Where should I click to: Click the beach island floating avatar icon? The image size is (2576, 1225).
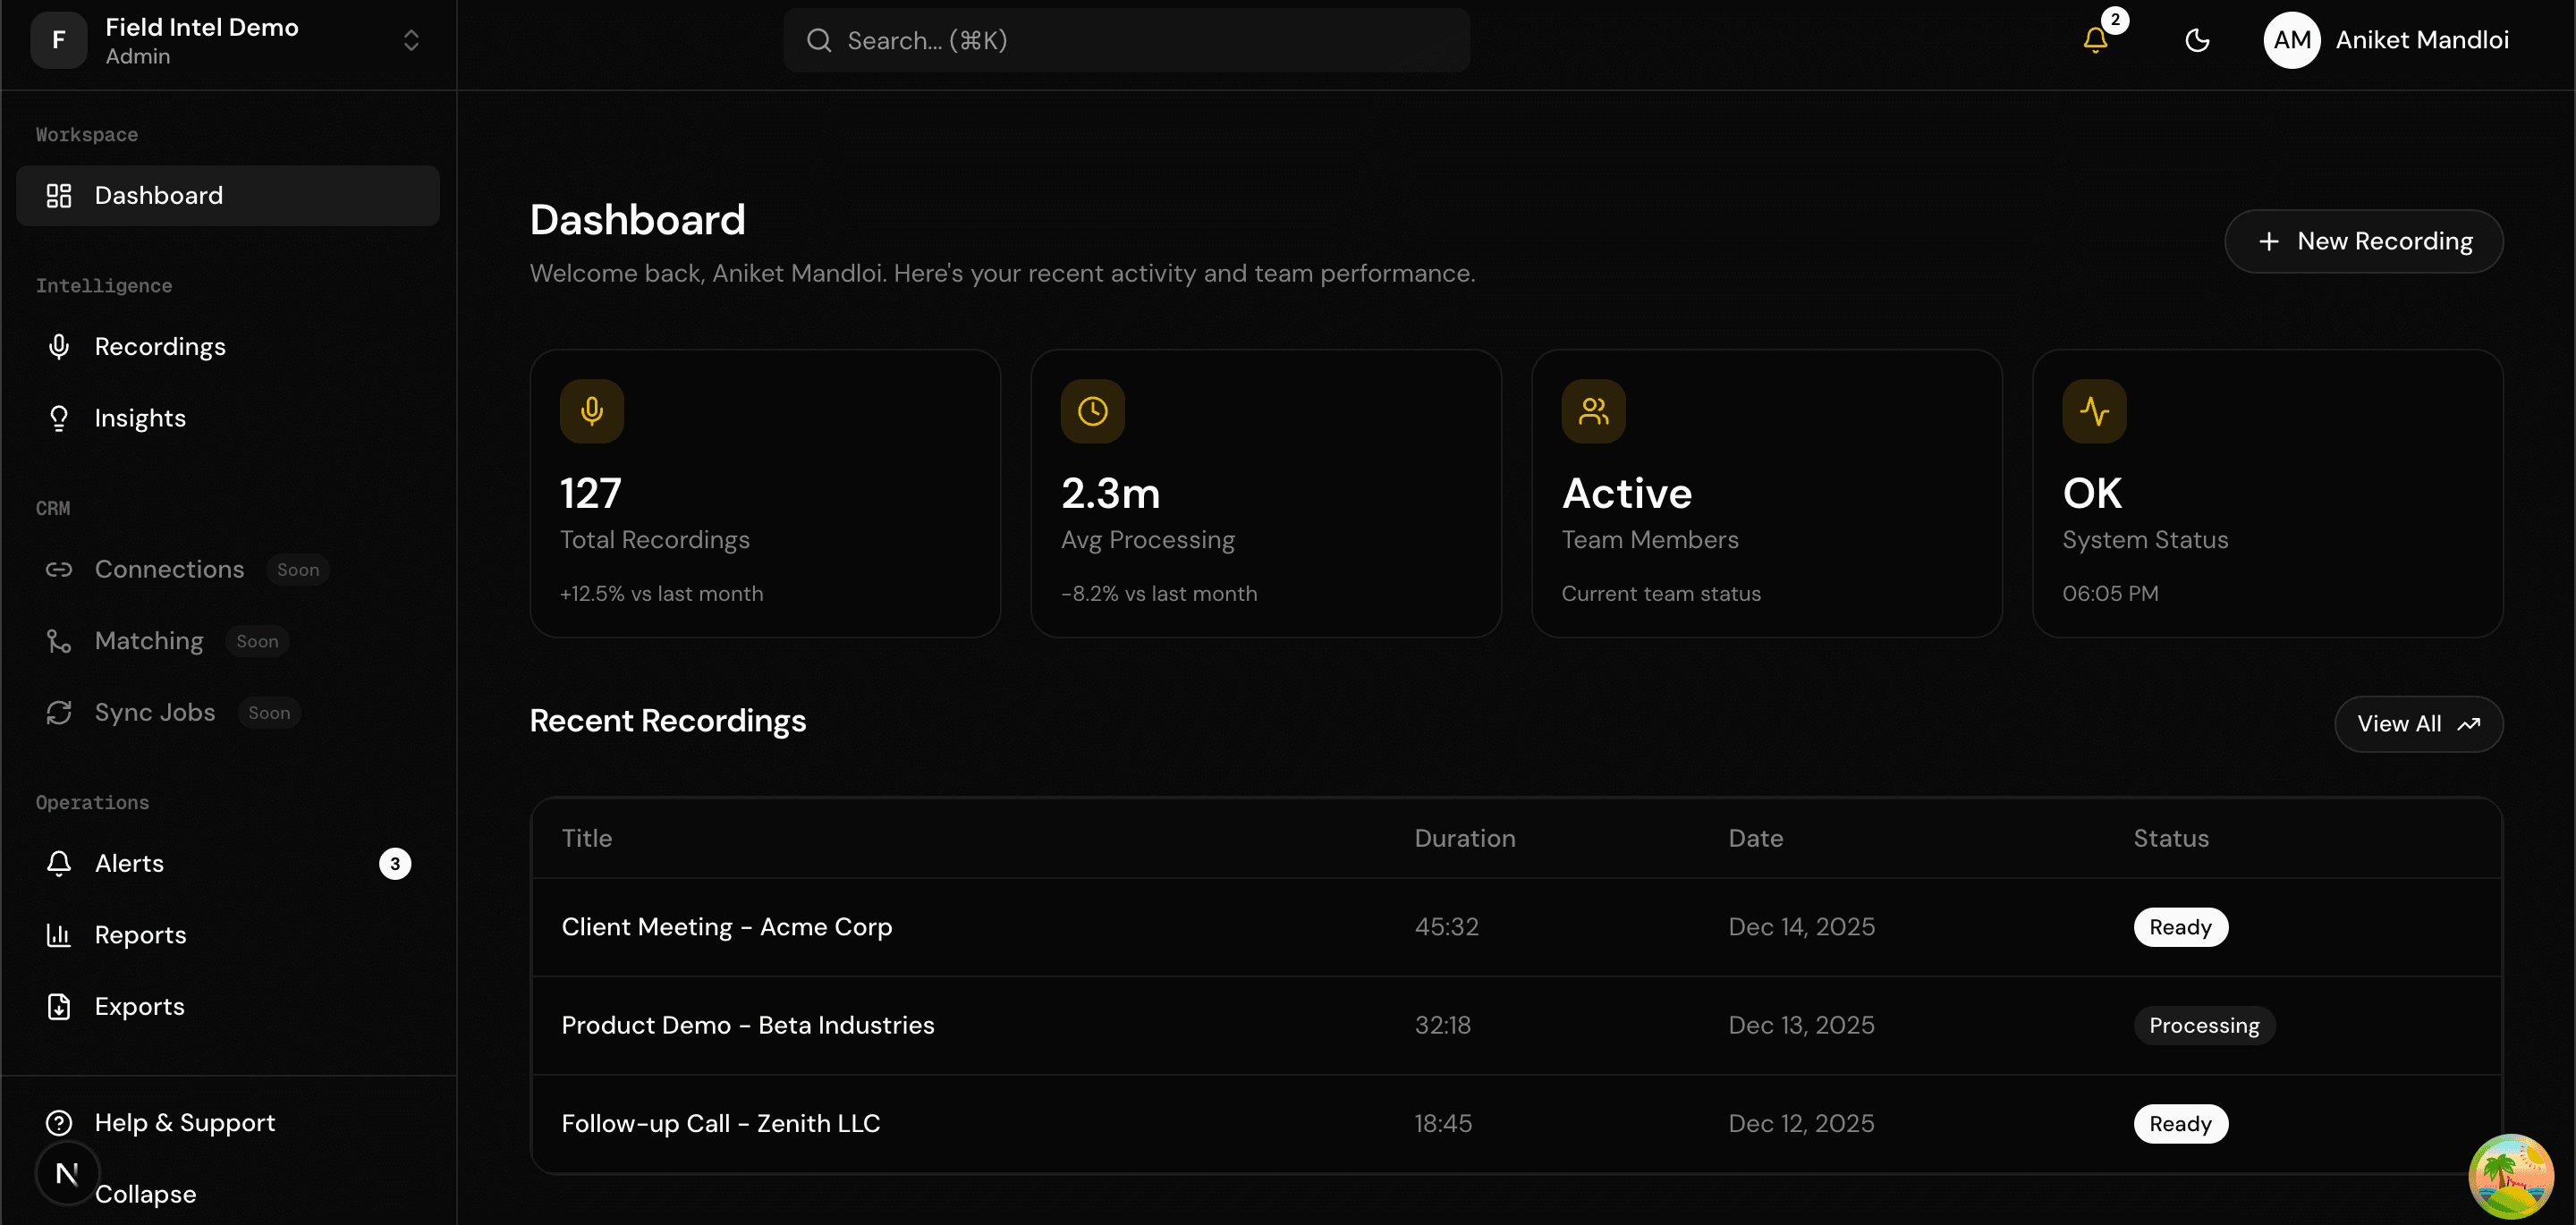(2510, 1175)
